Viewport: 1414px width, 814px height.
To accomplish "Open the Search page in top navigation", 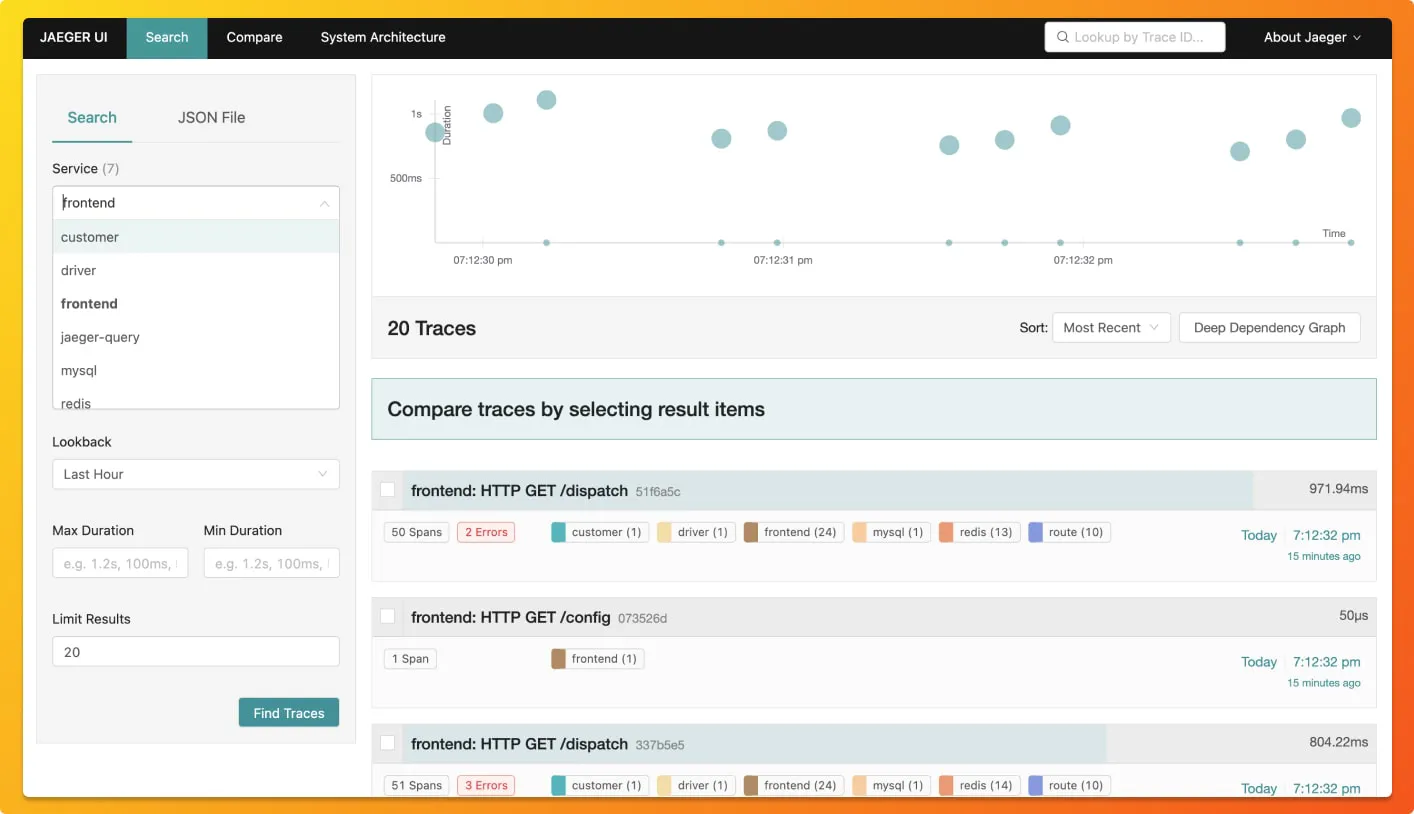I will 167,38.
